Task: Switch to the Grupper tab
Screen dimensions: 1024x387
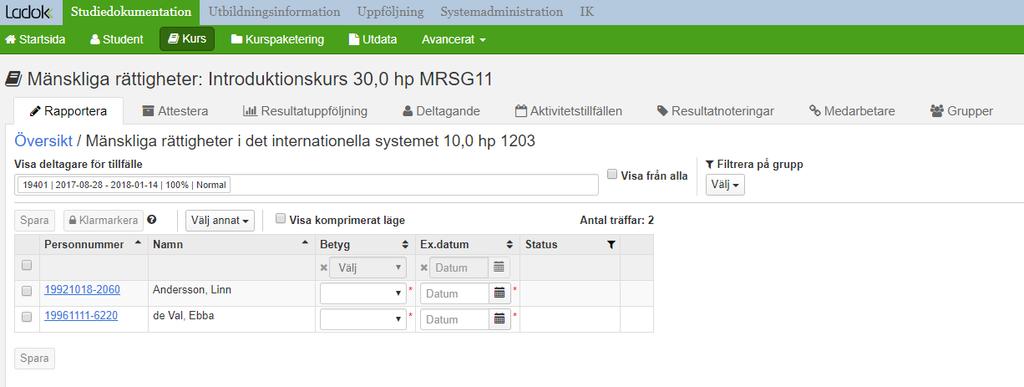Action: coord(961,111)
